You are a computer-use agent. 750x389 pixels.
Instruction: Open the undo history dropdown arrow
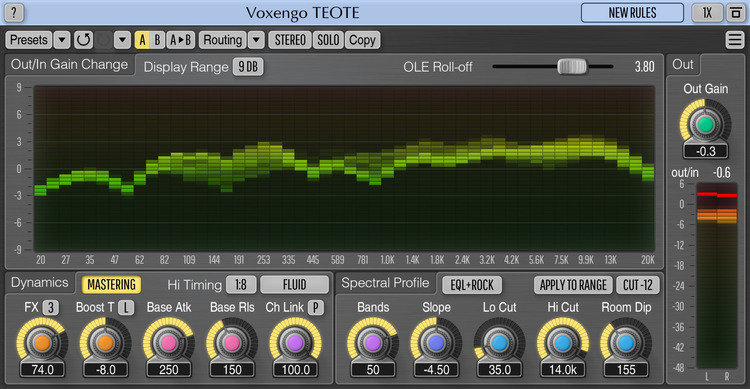tap(122, 40)
